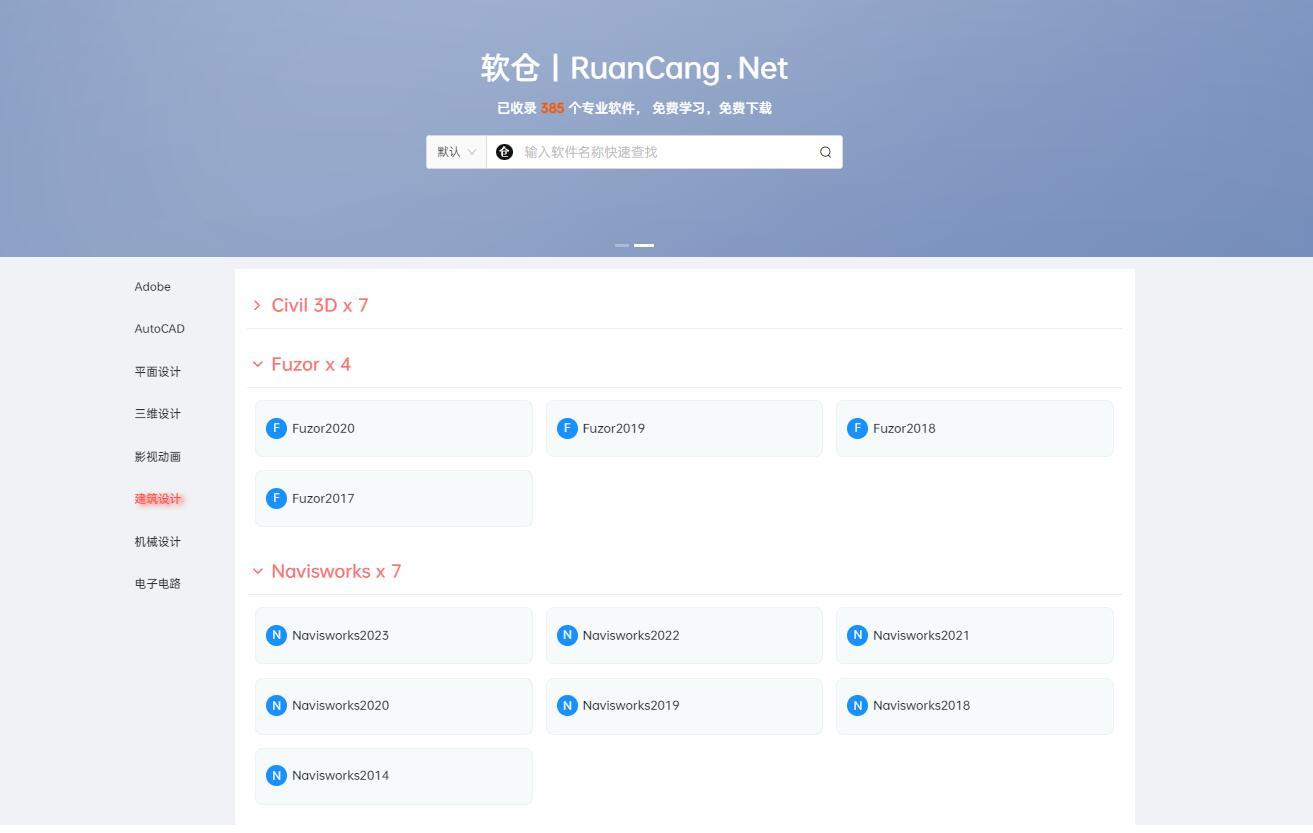Open the Navisworks2019 link

[684, 705]
